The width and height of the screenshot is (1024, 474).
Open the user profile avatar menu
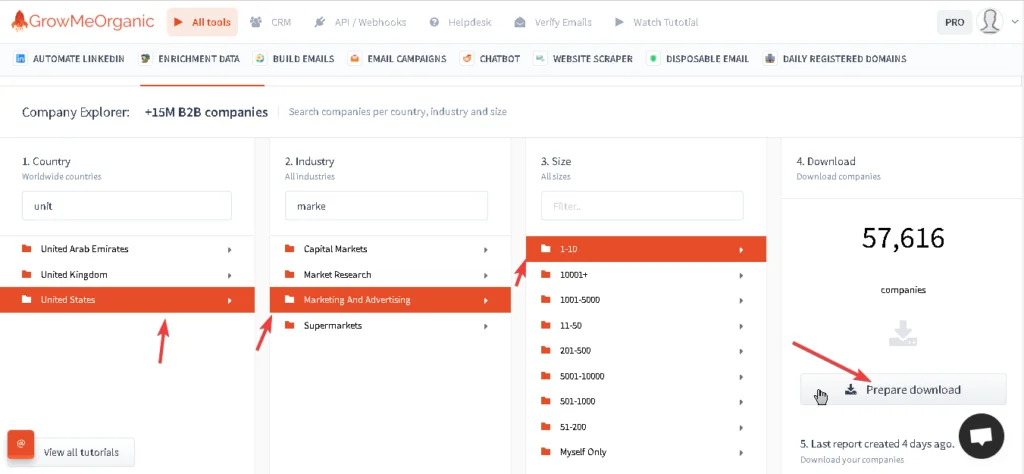990,22
